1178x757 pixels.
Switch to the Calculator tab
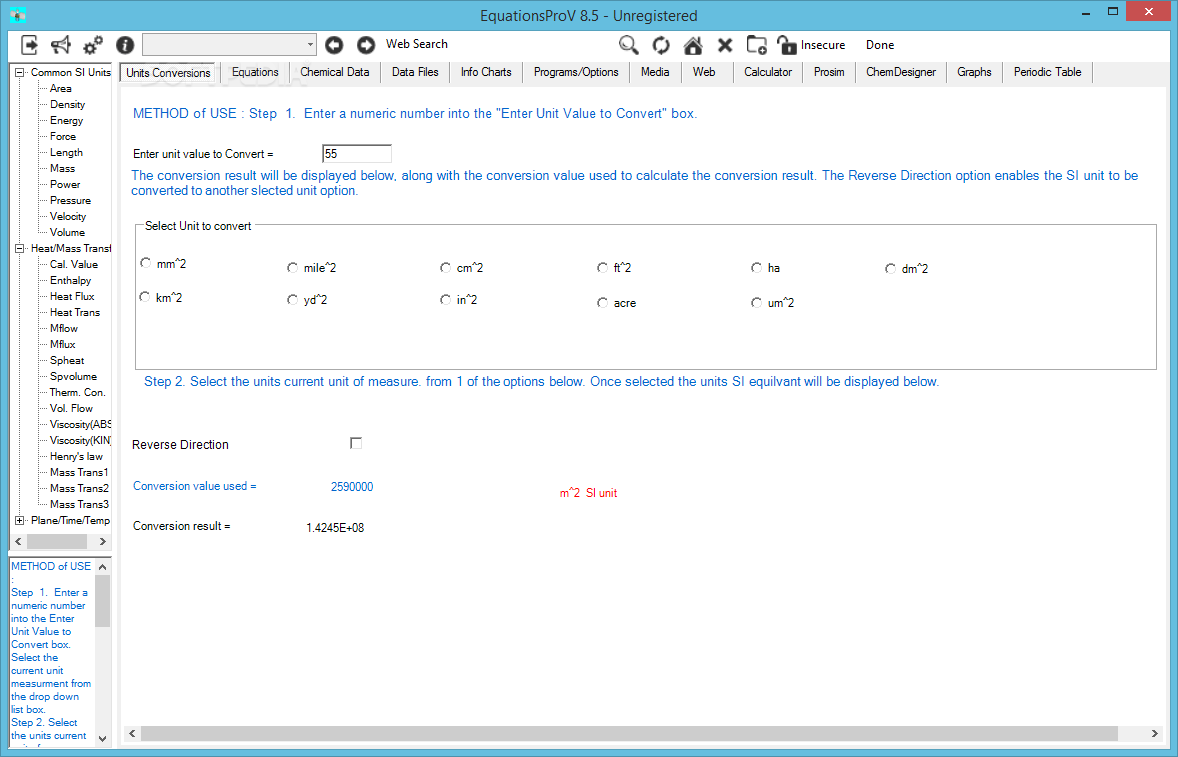768,72
